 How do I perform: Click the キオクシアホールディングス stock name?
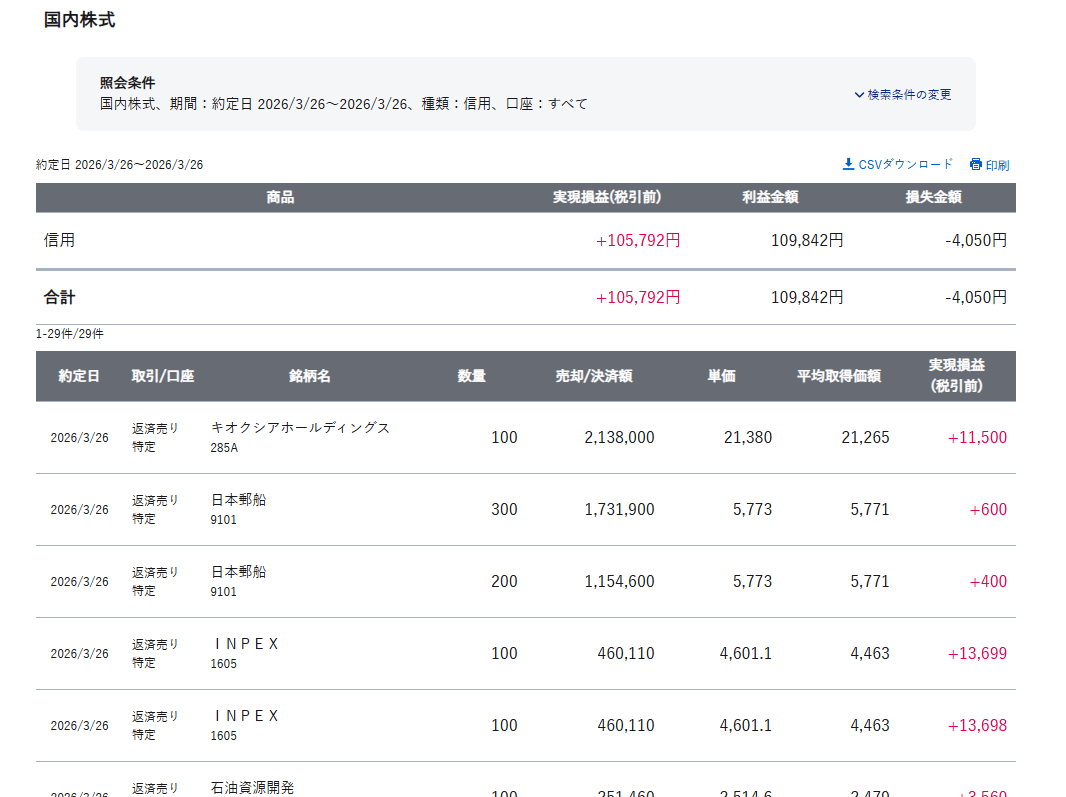pos(300,428)
